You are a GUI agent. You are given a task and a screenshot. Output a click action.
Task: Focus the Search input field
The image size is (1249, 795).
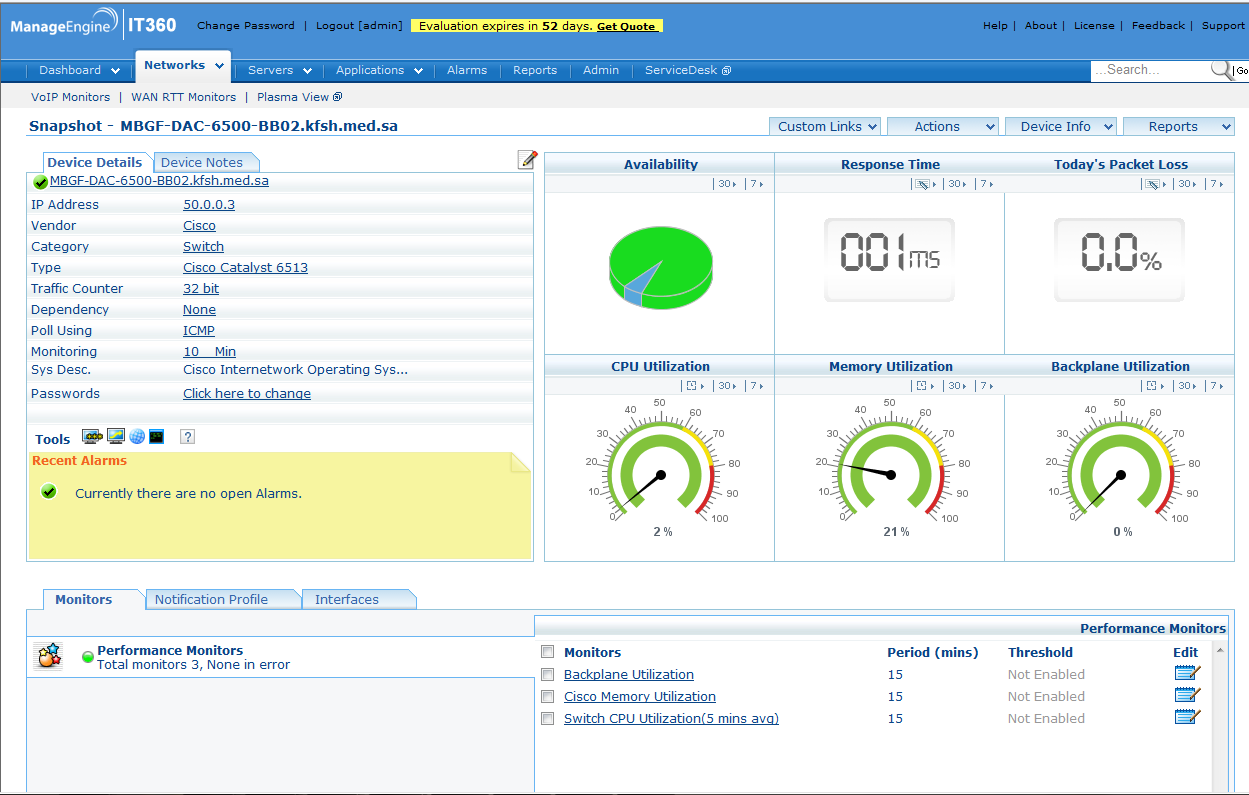(1151, 70)
